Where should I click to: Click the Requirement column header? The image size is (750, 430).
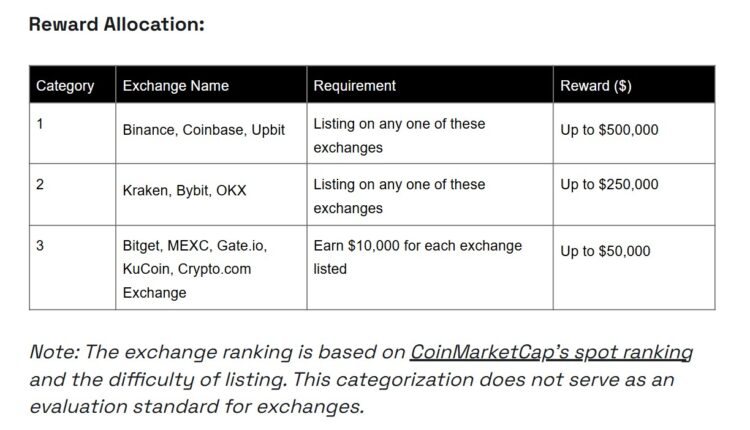pos(355,86)
